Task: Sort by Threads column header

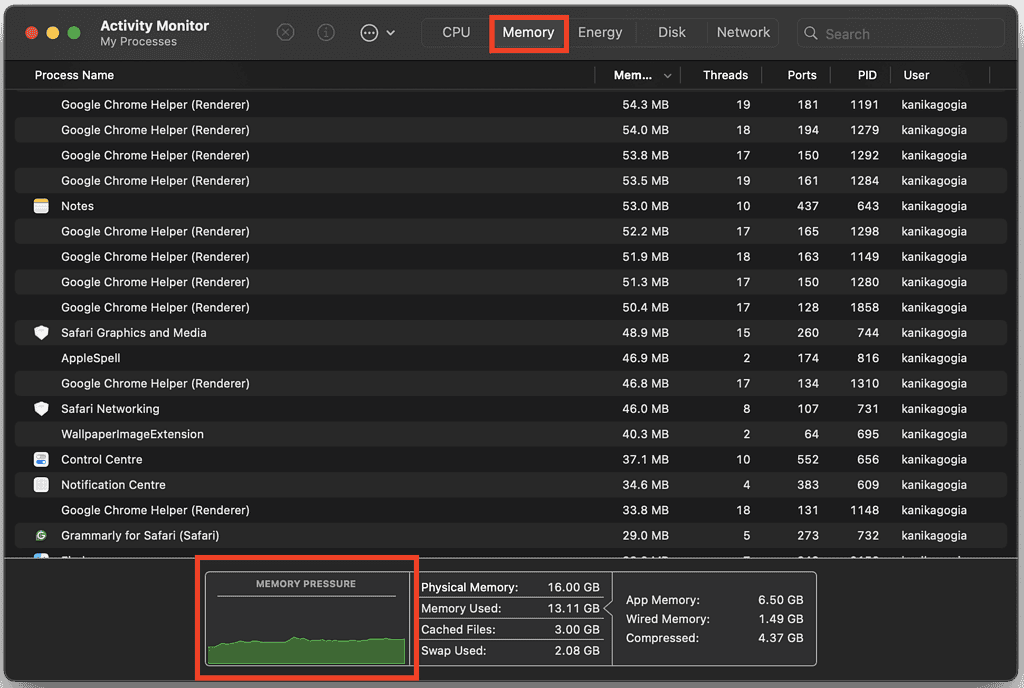Action: click(x=725, y=75)
